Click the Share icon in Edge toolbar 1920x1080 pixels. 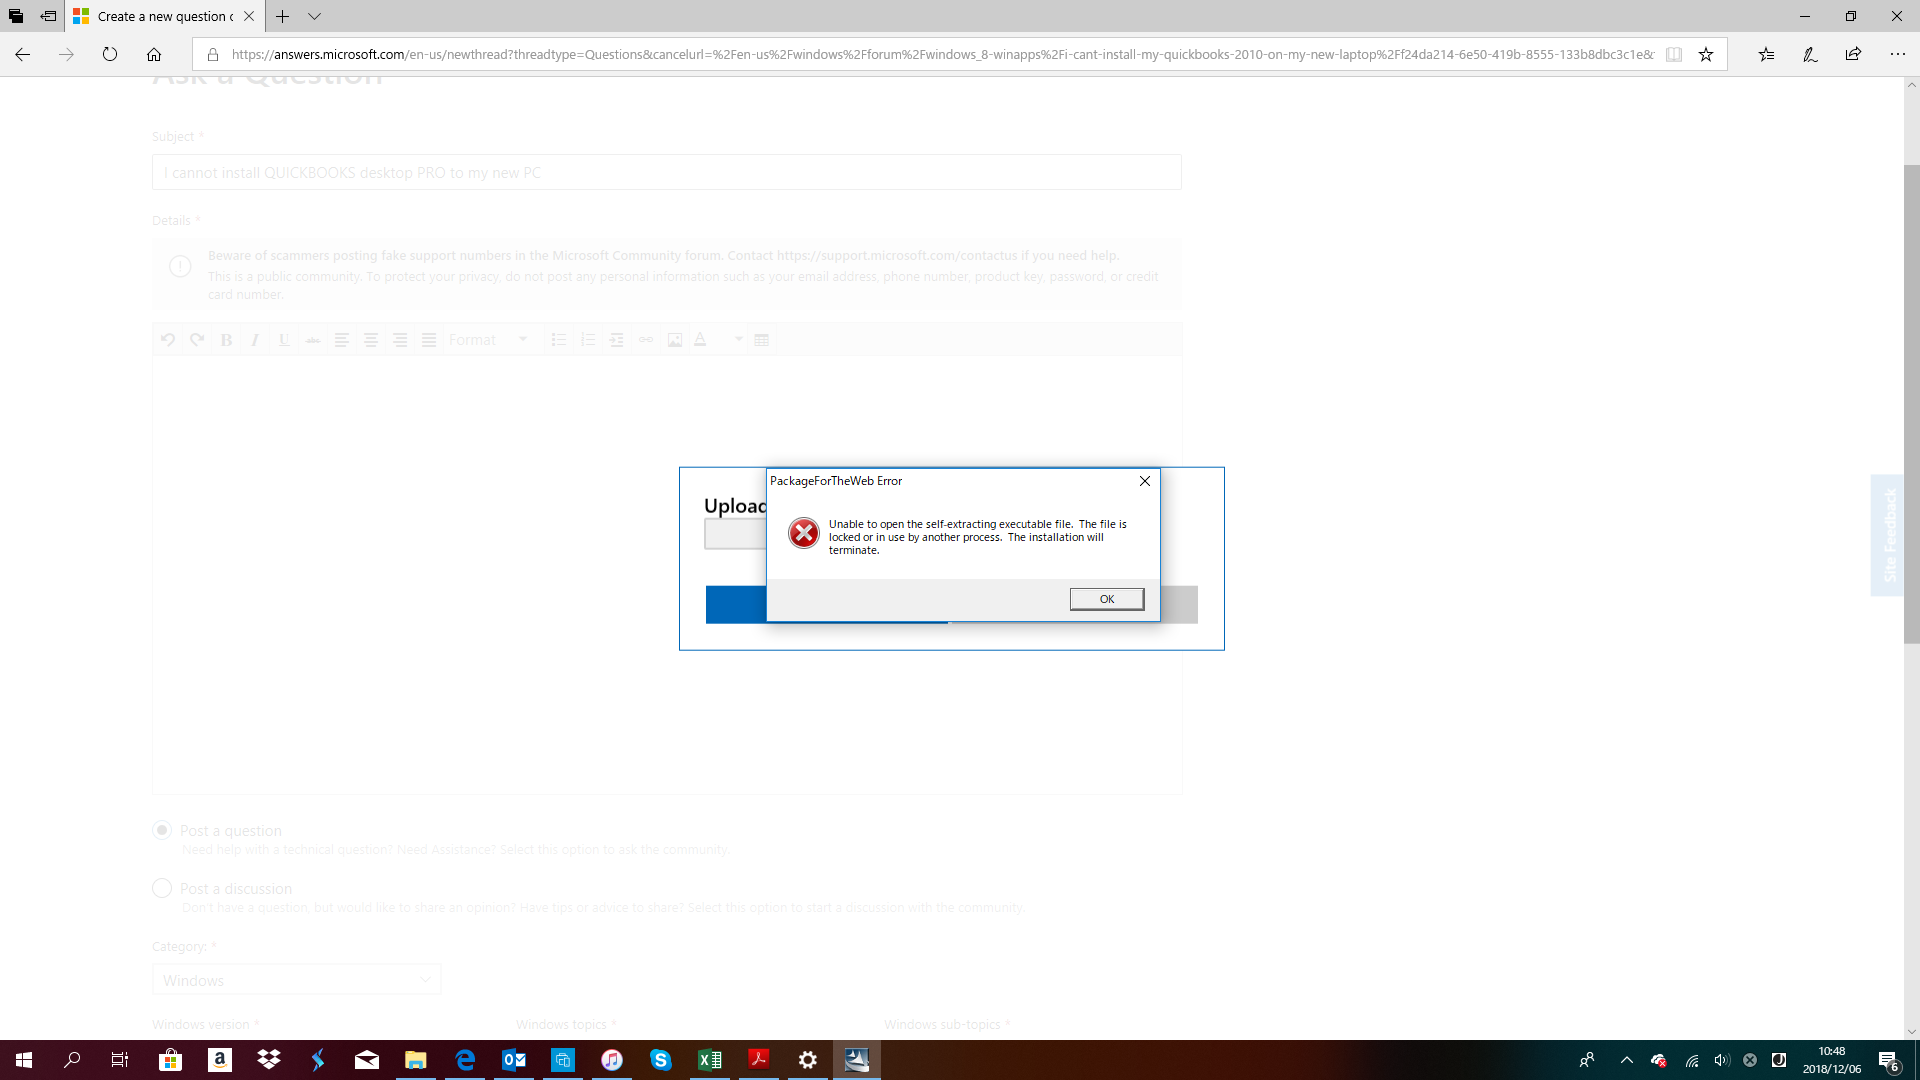[1853, 54]
